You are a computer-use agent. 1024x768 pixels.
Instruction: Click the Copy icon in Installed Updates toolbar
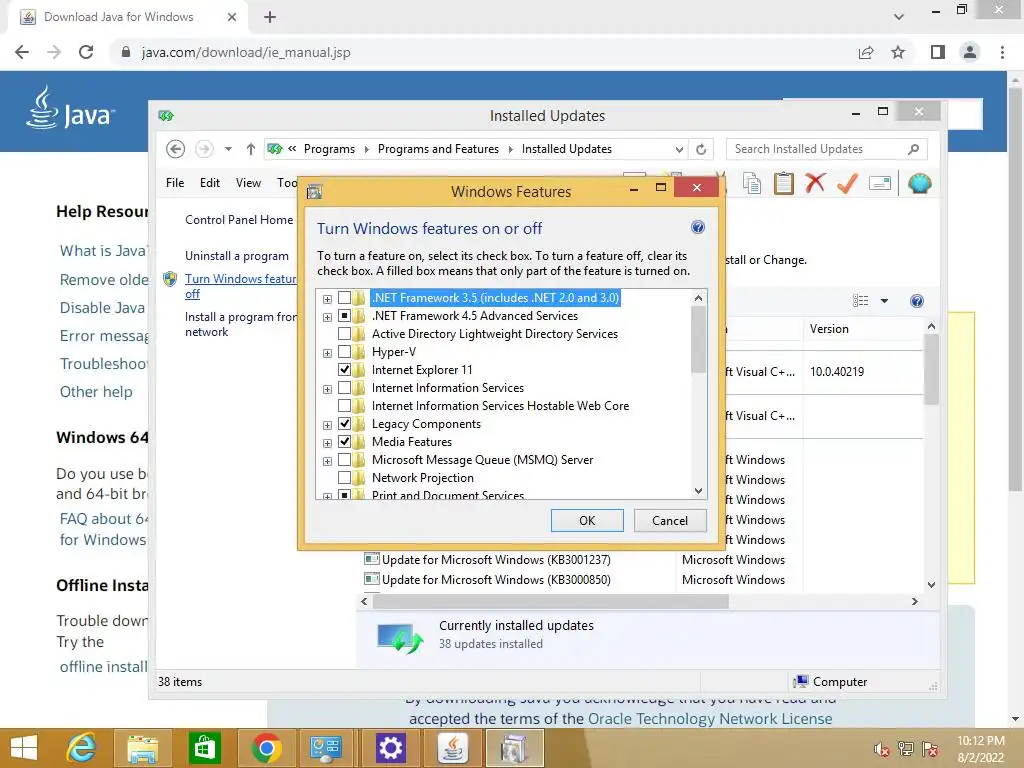[x=752, y=184]
